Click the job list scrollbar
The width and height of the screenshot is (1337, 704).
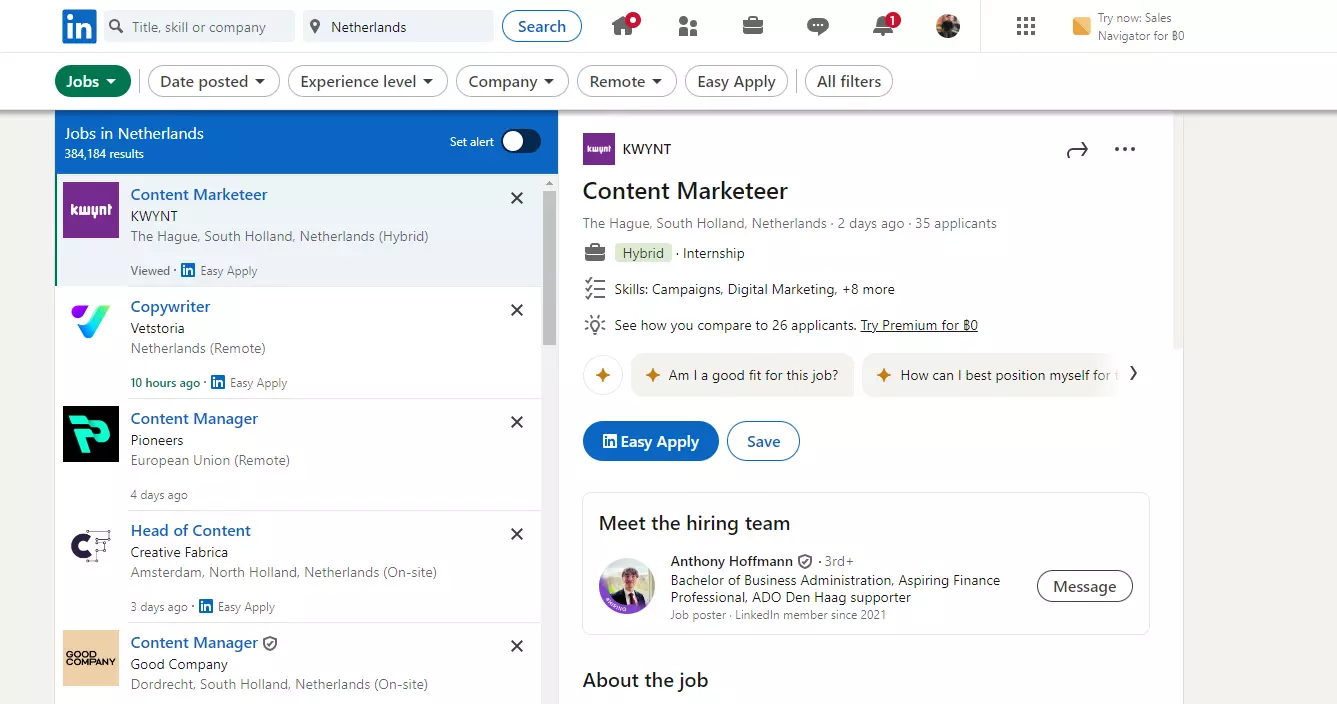pyautogui.click(x=549, y=267)
